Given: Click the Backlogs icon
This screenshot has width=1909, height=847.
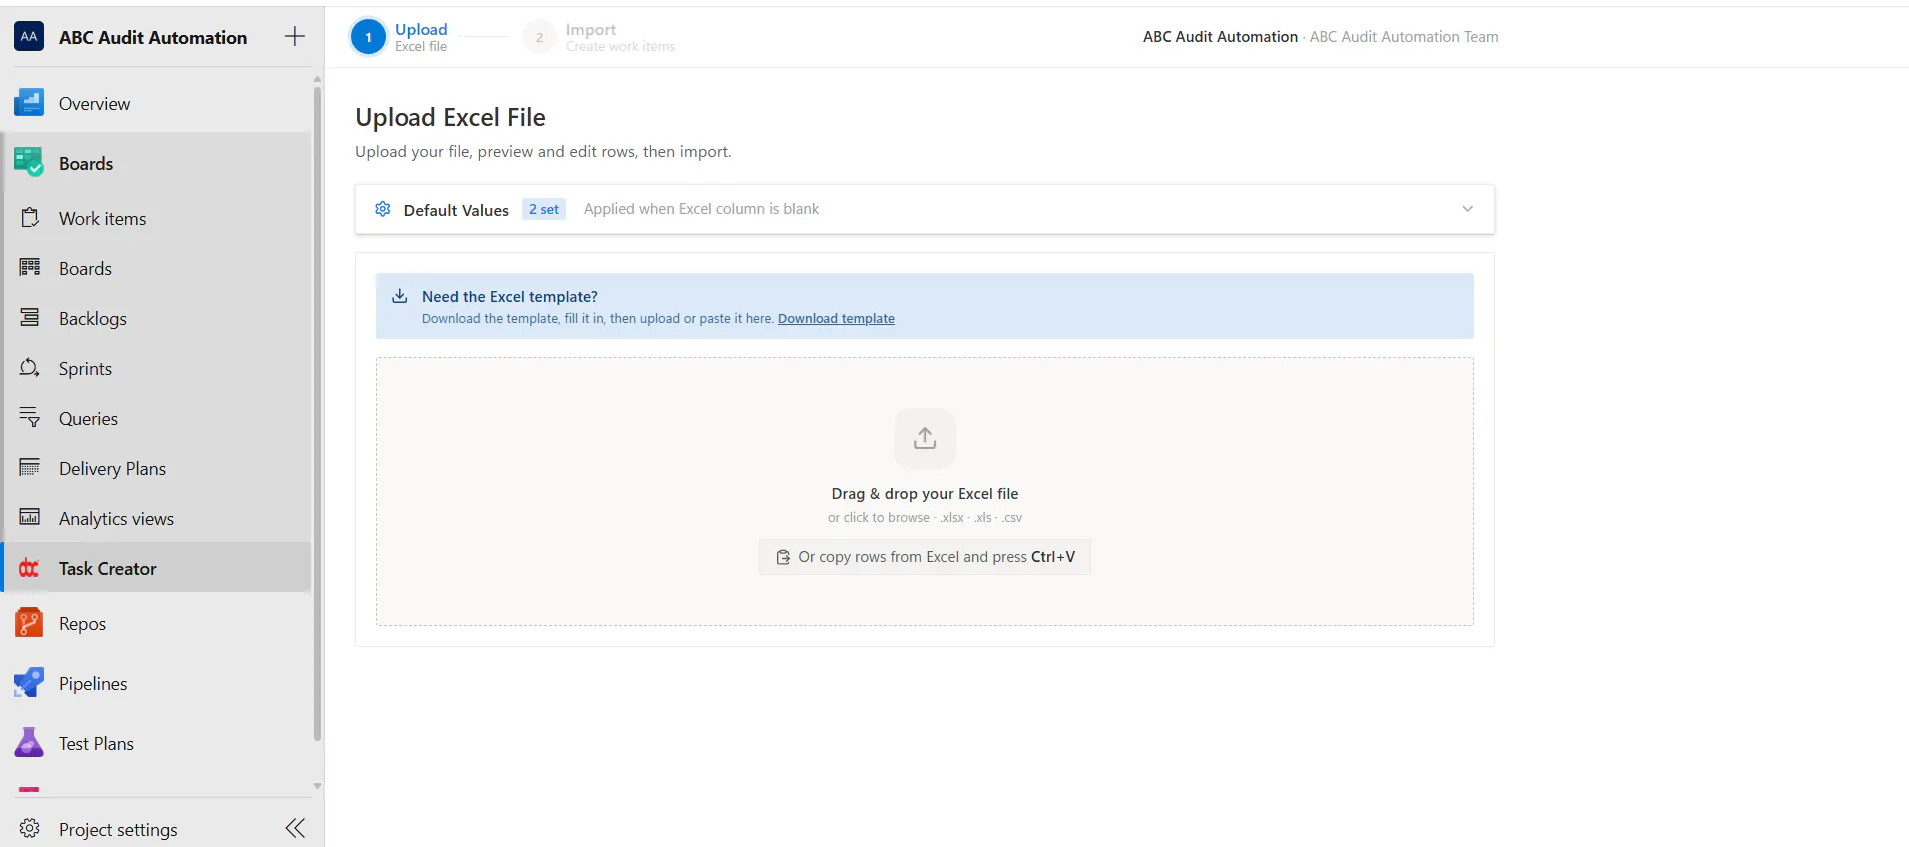Looking at the screenshot, I should pos(30,317).
